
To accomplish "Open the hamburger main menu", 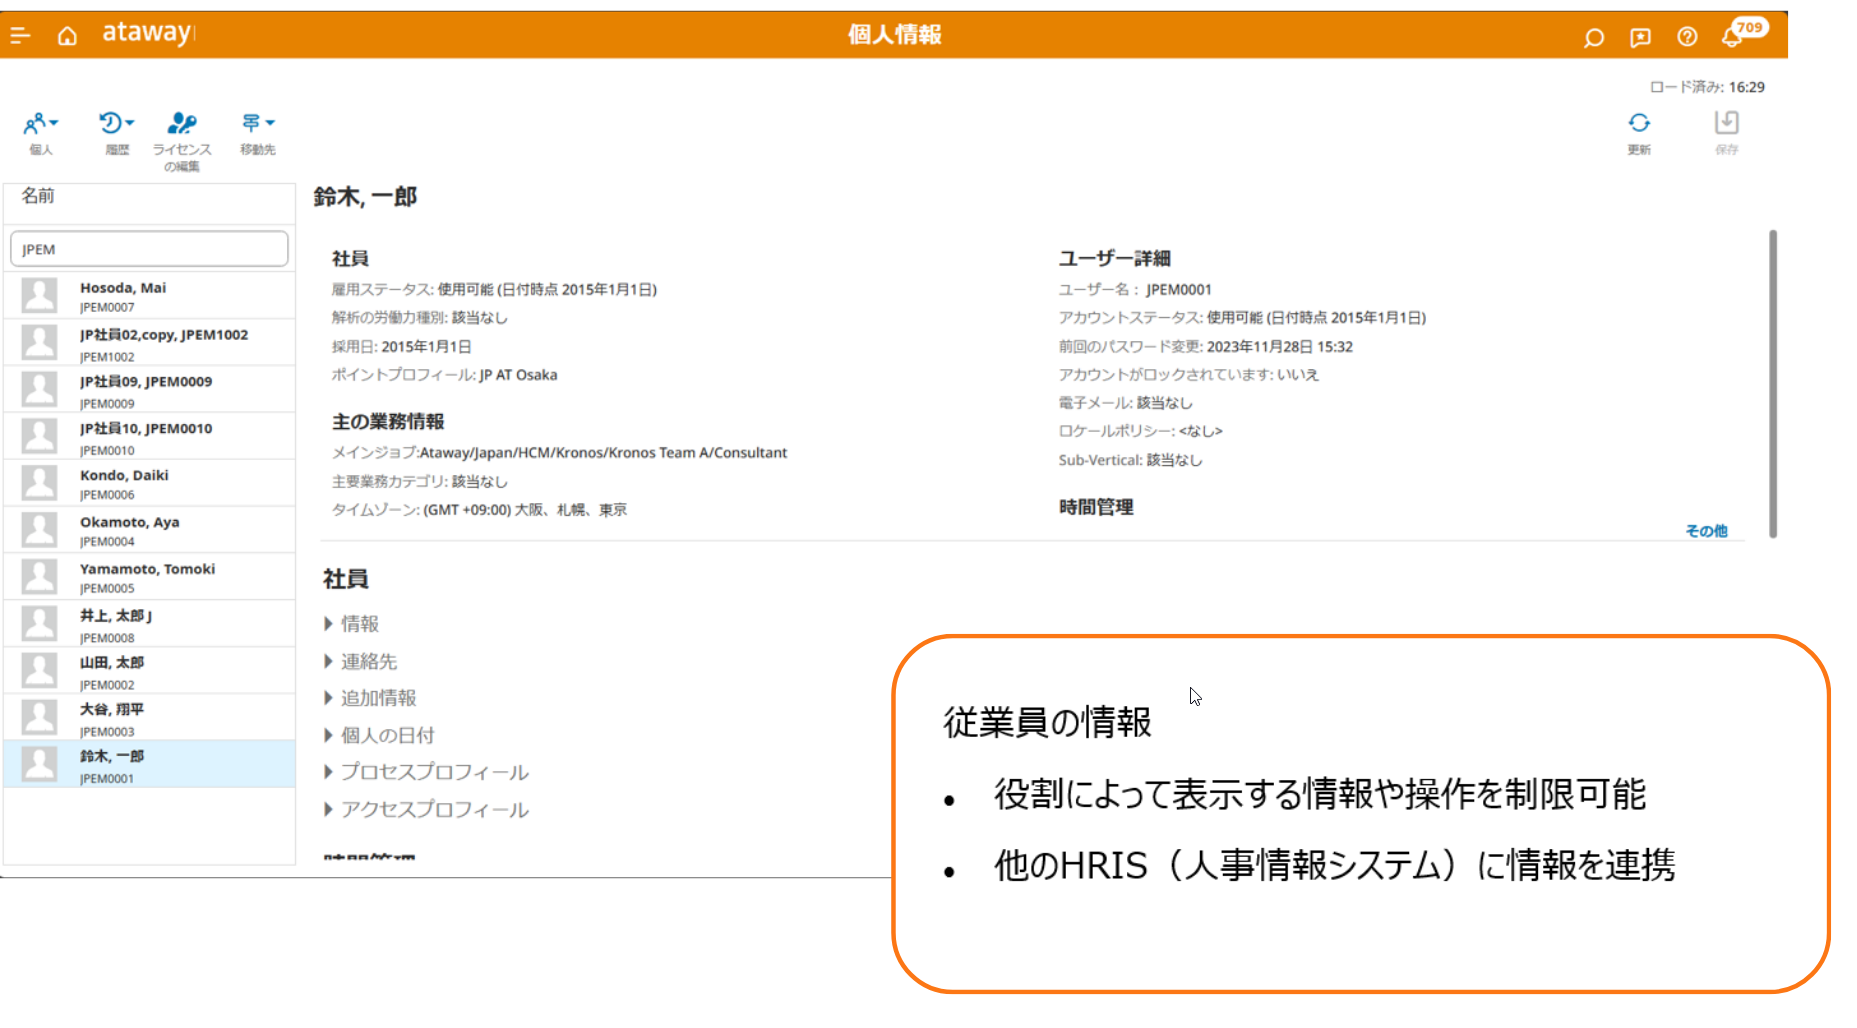I will click(20, 36).
